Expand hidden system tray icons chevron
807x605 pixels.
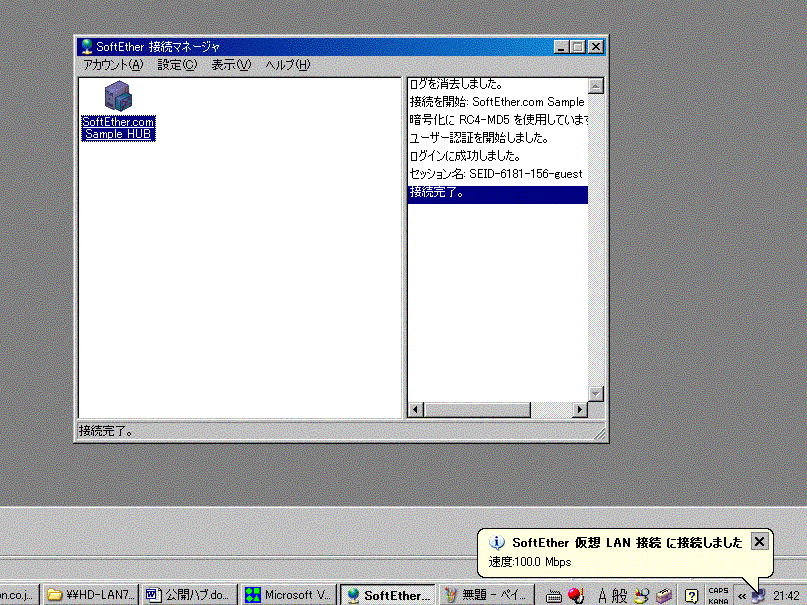tap(741, 595)
